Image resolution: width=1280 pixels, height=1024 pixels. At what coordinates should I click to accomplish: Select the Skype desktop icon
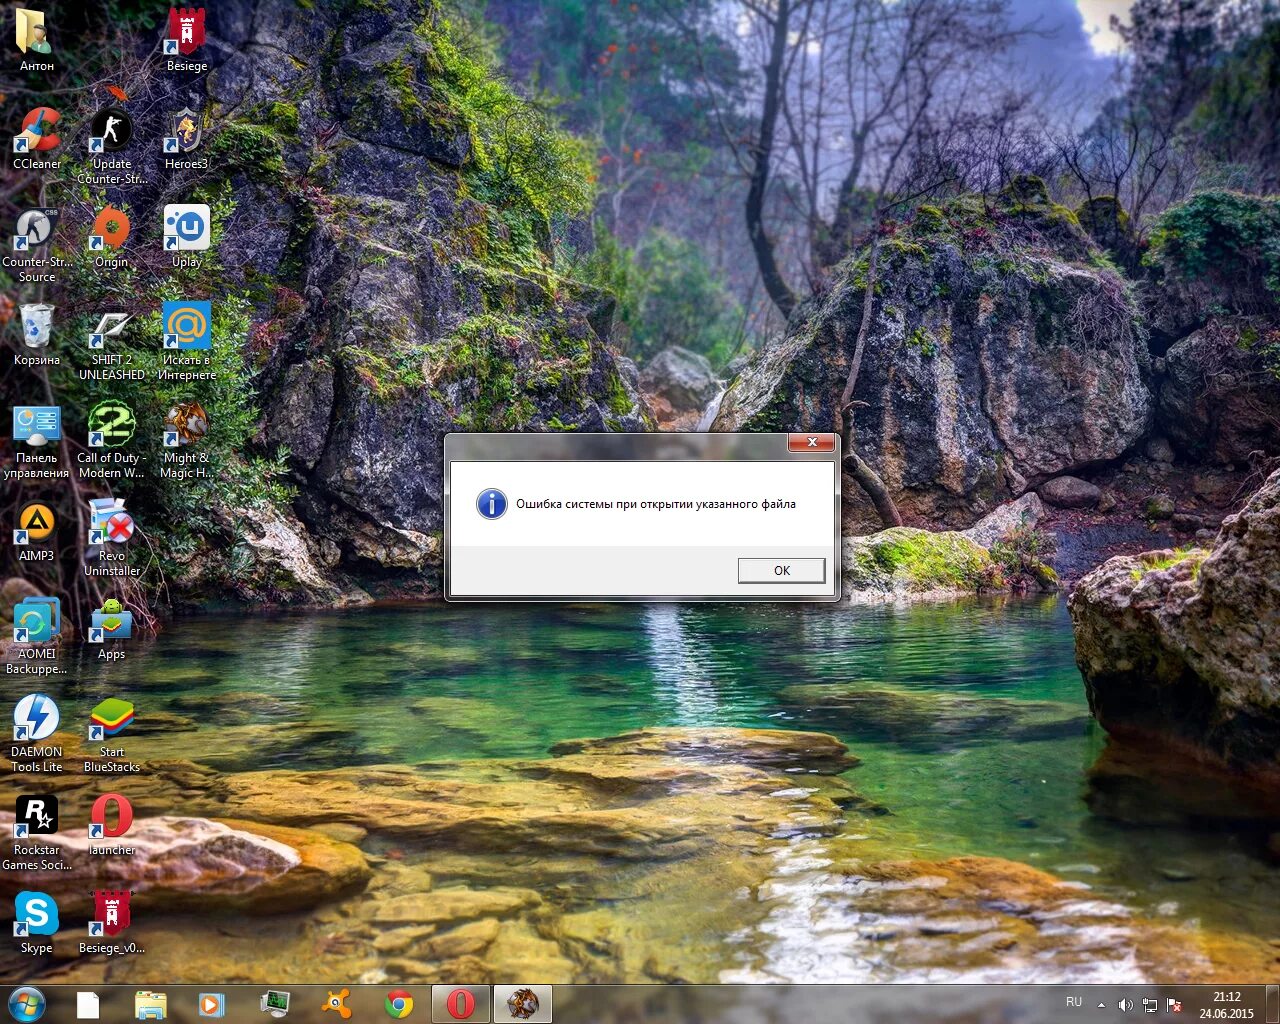(37, 922)
